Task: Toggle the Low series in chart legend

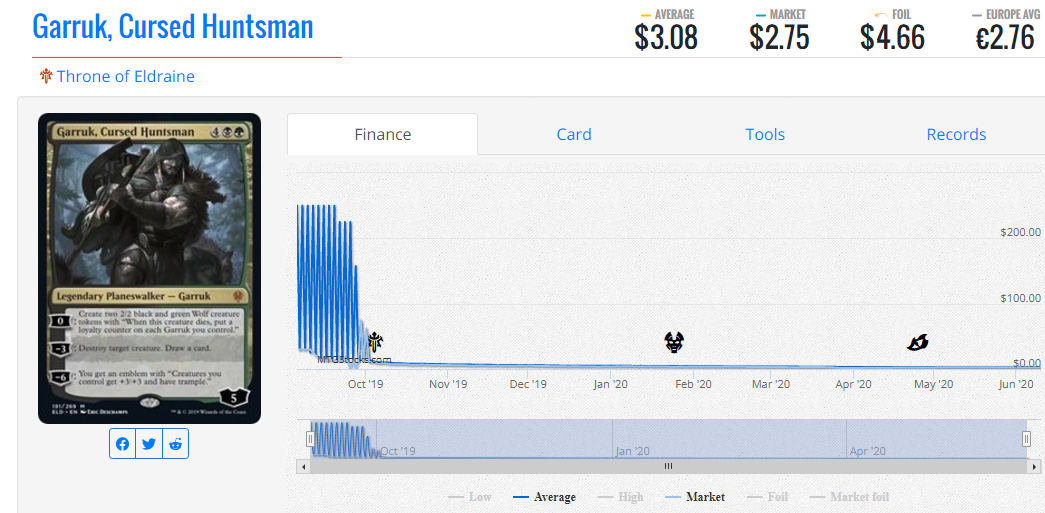Action: [470, 497]
